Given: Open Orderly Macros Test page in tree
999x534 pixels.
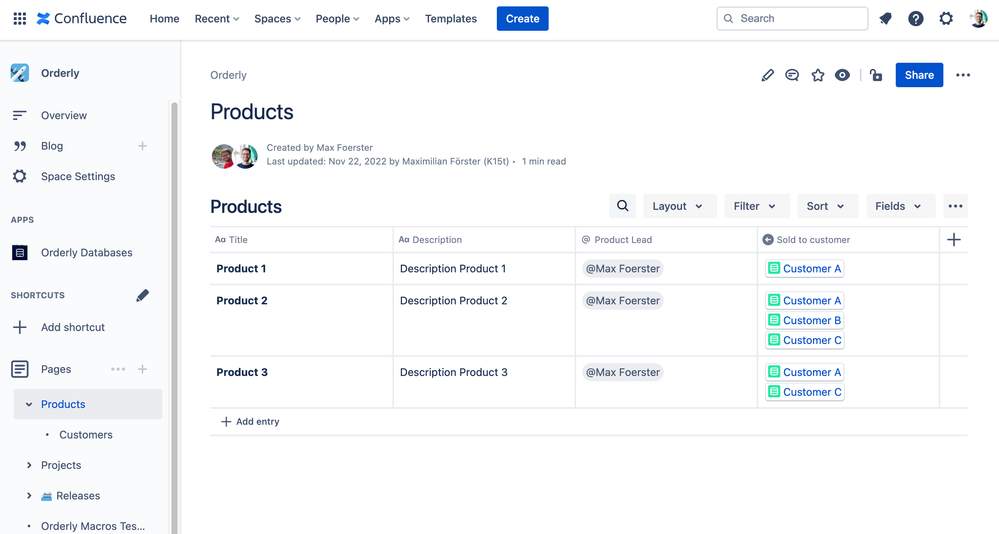Looking at the screenshot, I should [x=93, y=526].
